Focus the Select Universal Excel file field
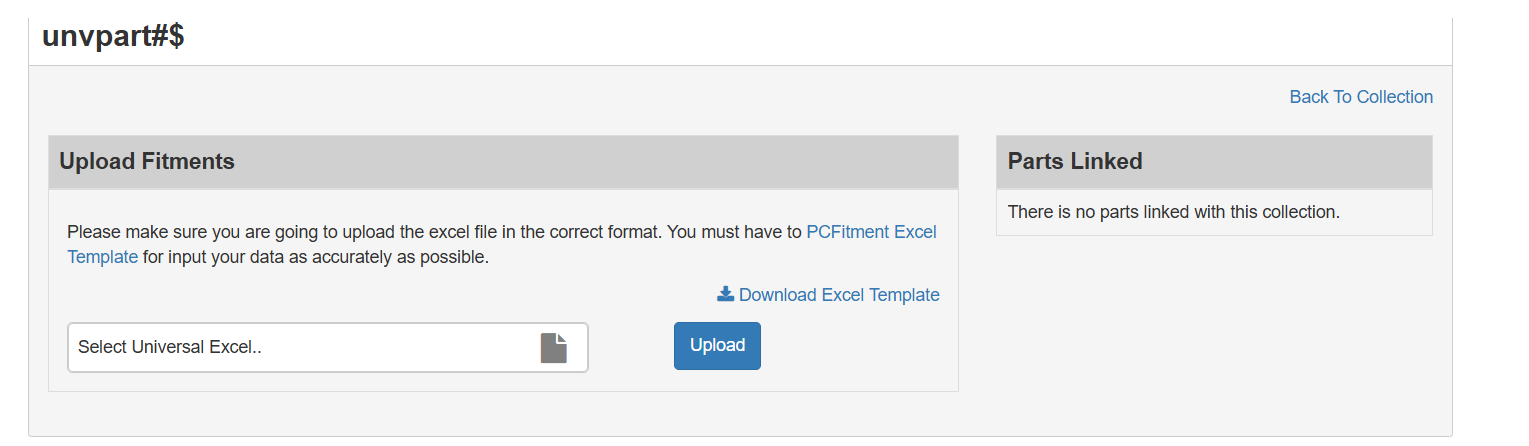This screenshot has width=1529, height=446. pos(328,348)
